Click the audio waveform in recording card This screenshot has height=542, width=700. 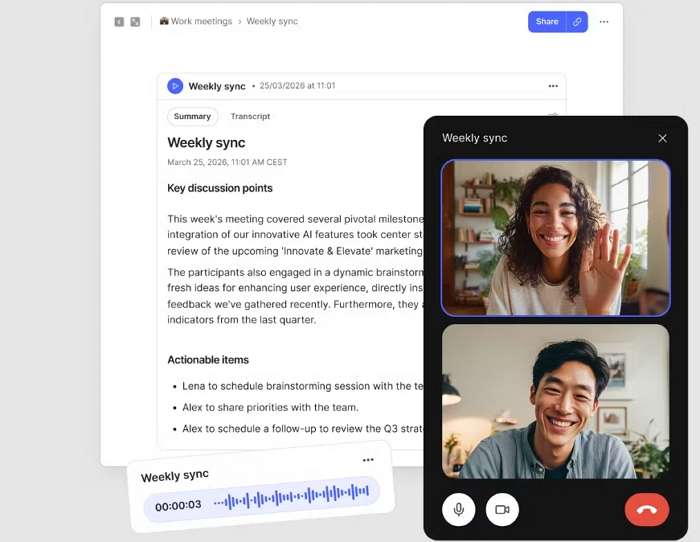[291, 495]
